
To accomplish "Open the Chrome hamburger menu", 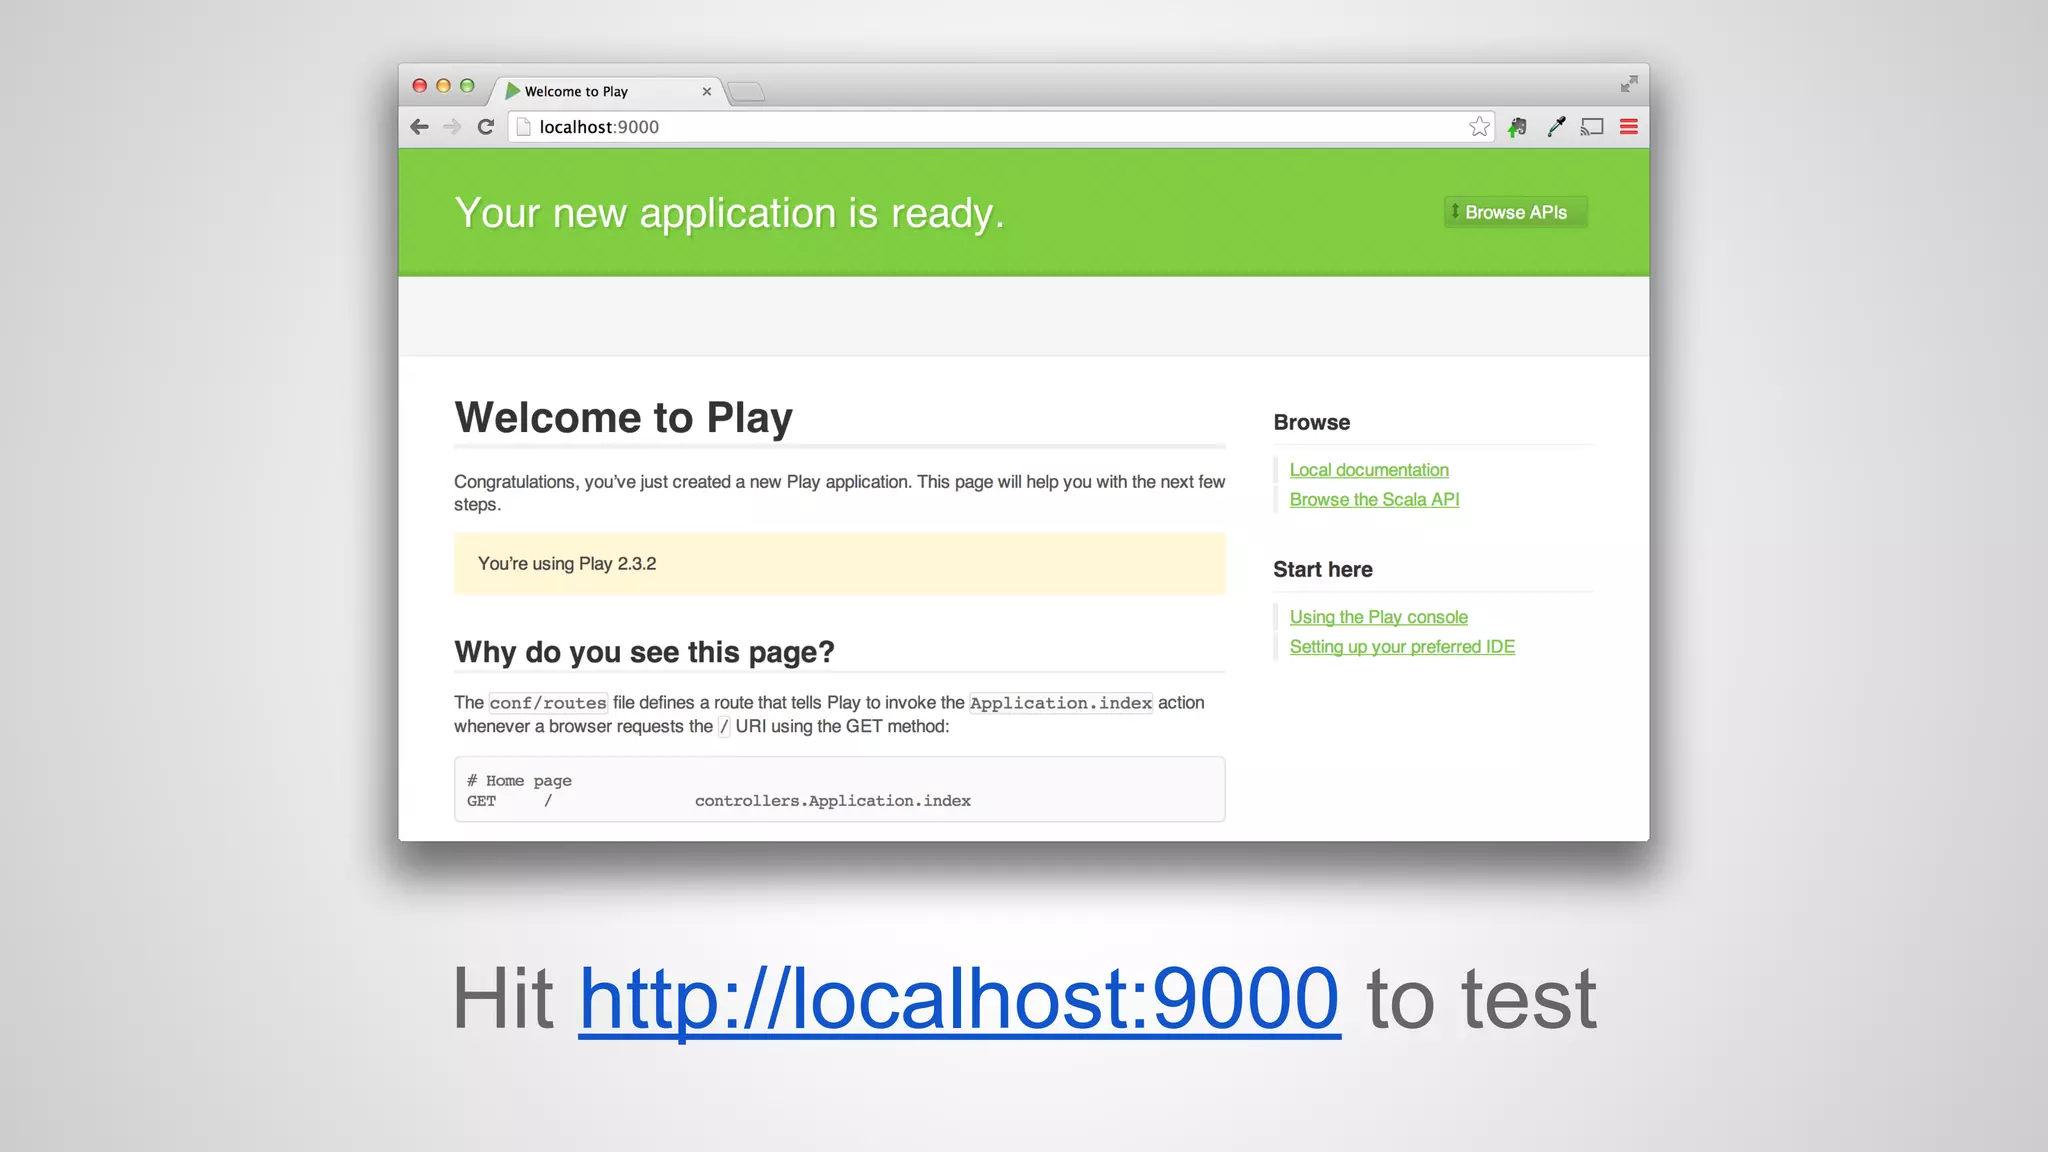I will [1629, 127].
